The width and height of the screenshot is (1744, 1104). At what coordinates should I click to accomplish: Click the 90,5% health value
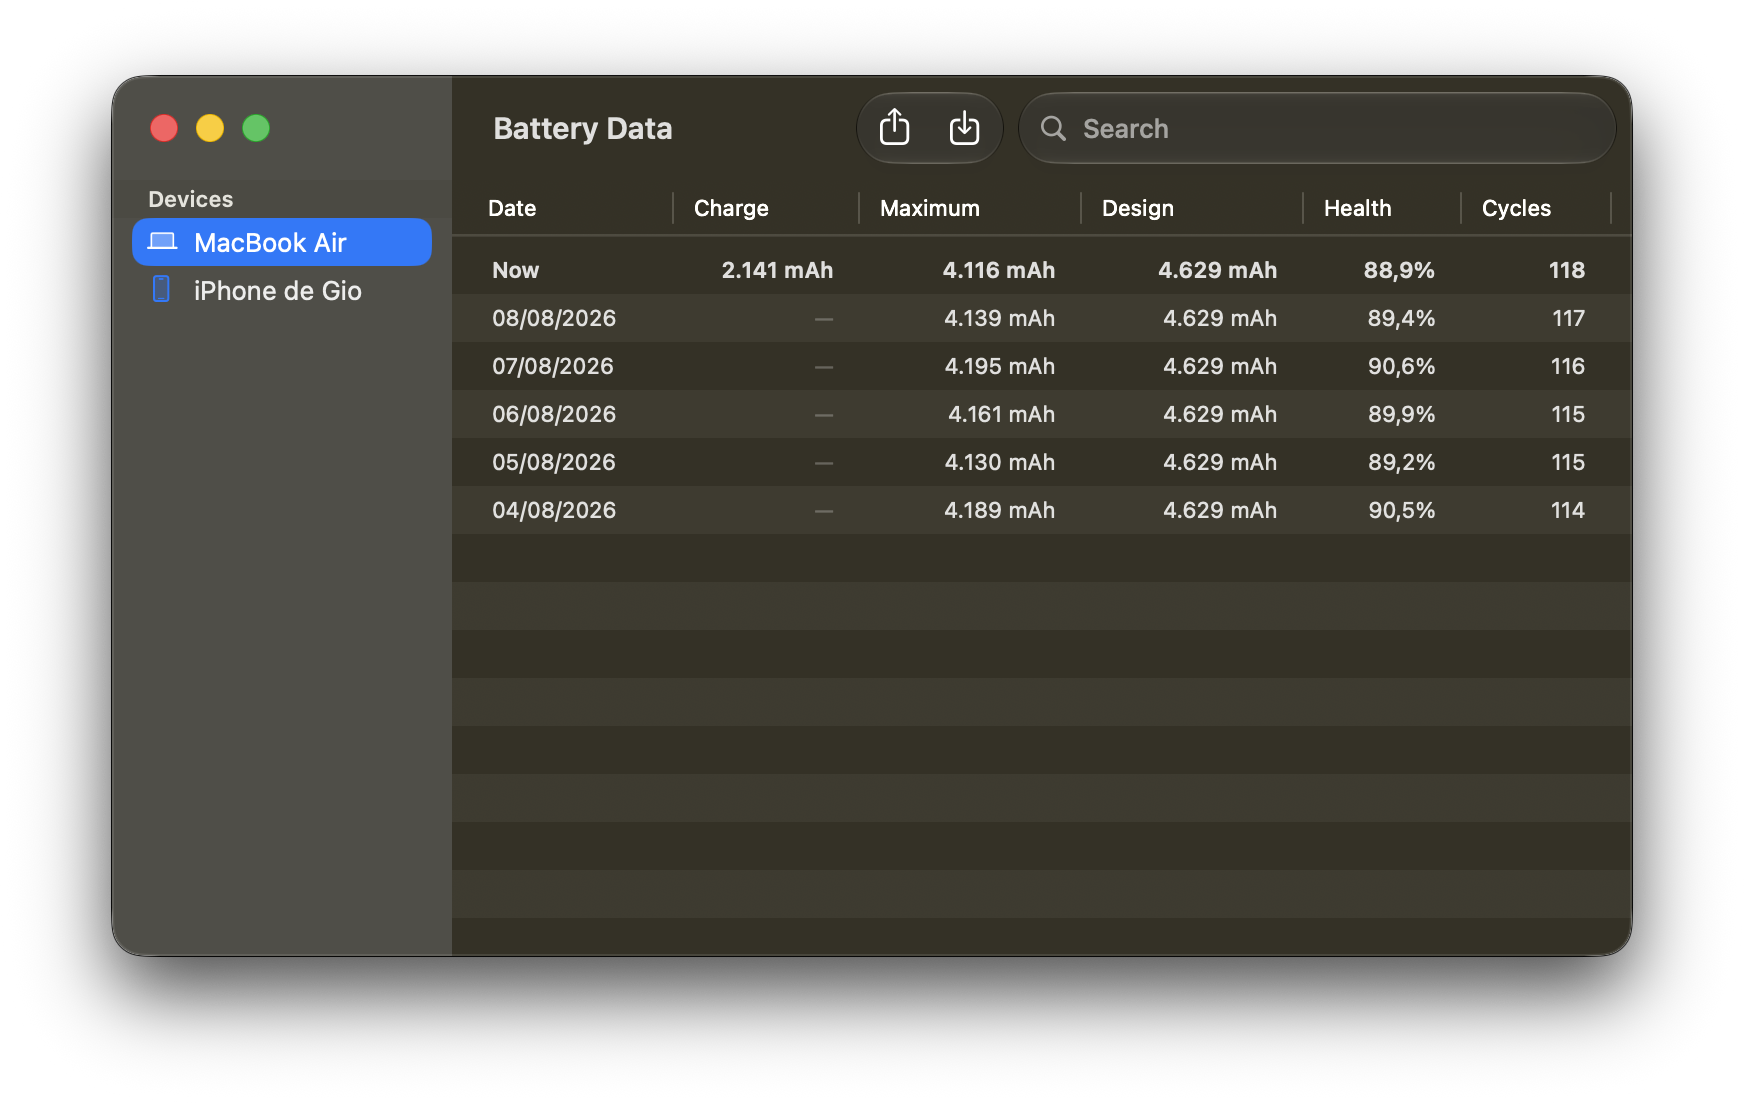point(1401,510)
